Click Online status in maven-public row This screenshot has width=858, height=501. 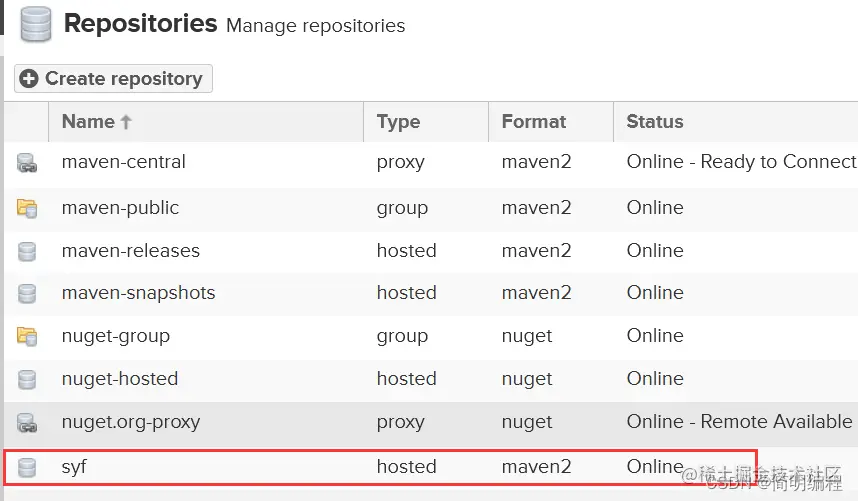[x=655, y=208]
